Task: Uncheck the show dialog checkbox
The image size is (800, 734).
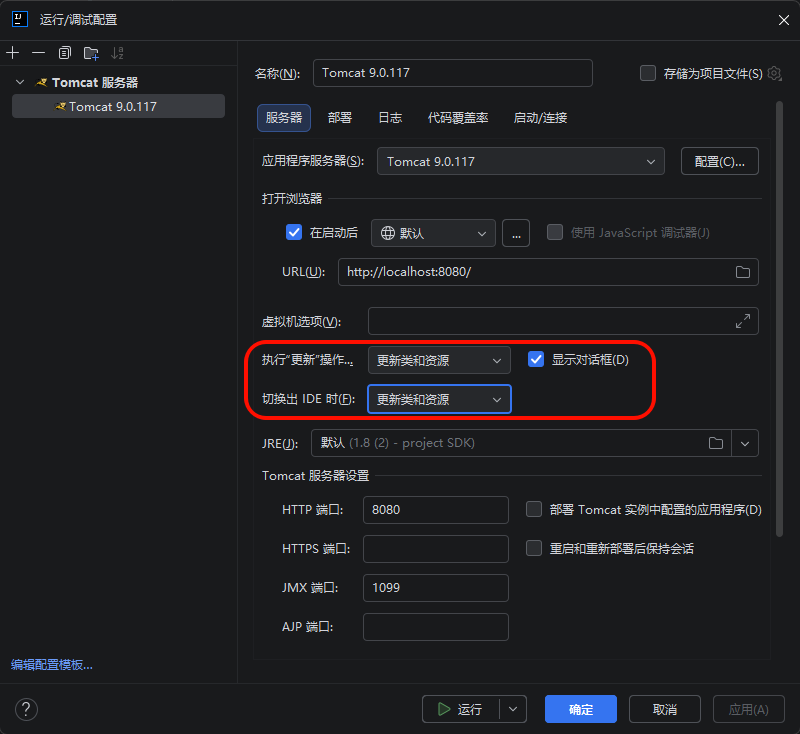Action: click(x=536, y=360)
